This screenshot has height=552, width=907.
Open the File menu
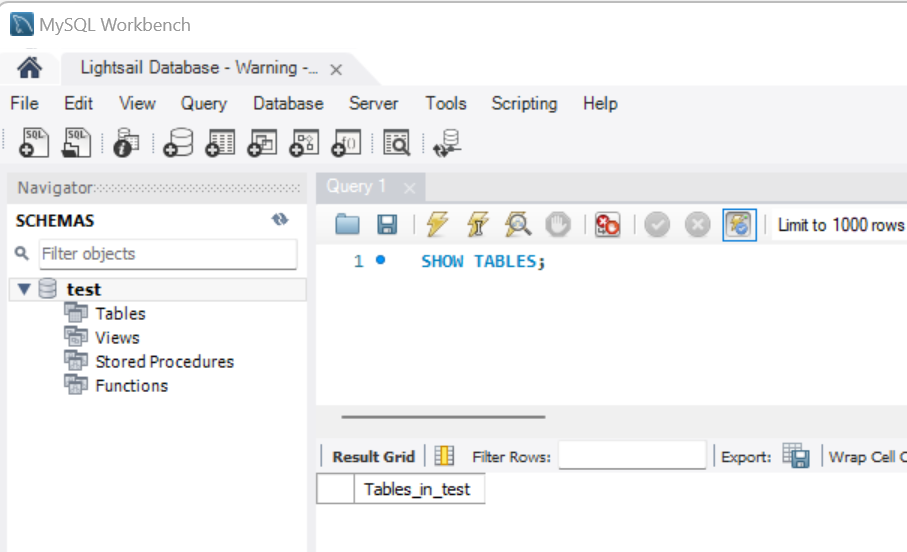24,104
